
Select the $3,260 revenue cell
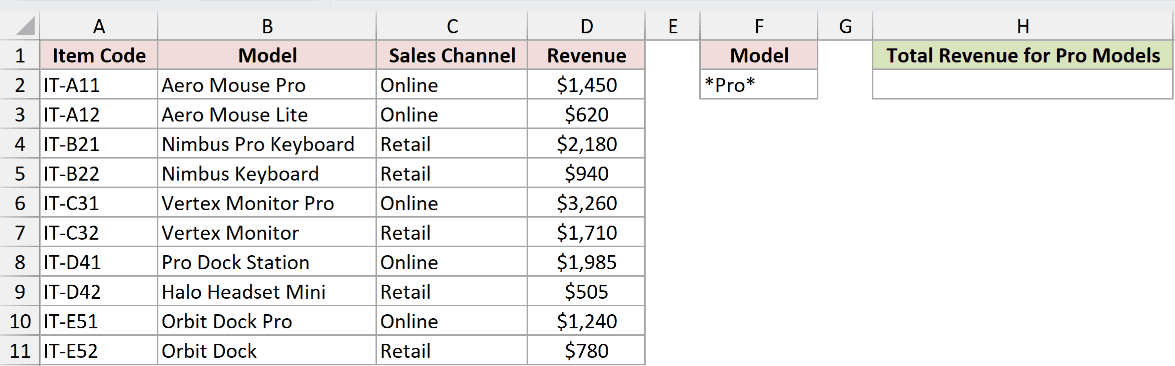coord(587,203)
